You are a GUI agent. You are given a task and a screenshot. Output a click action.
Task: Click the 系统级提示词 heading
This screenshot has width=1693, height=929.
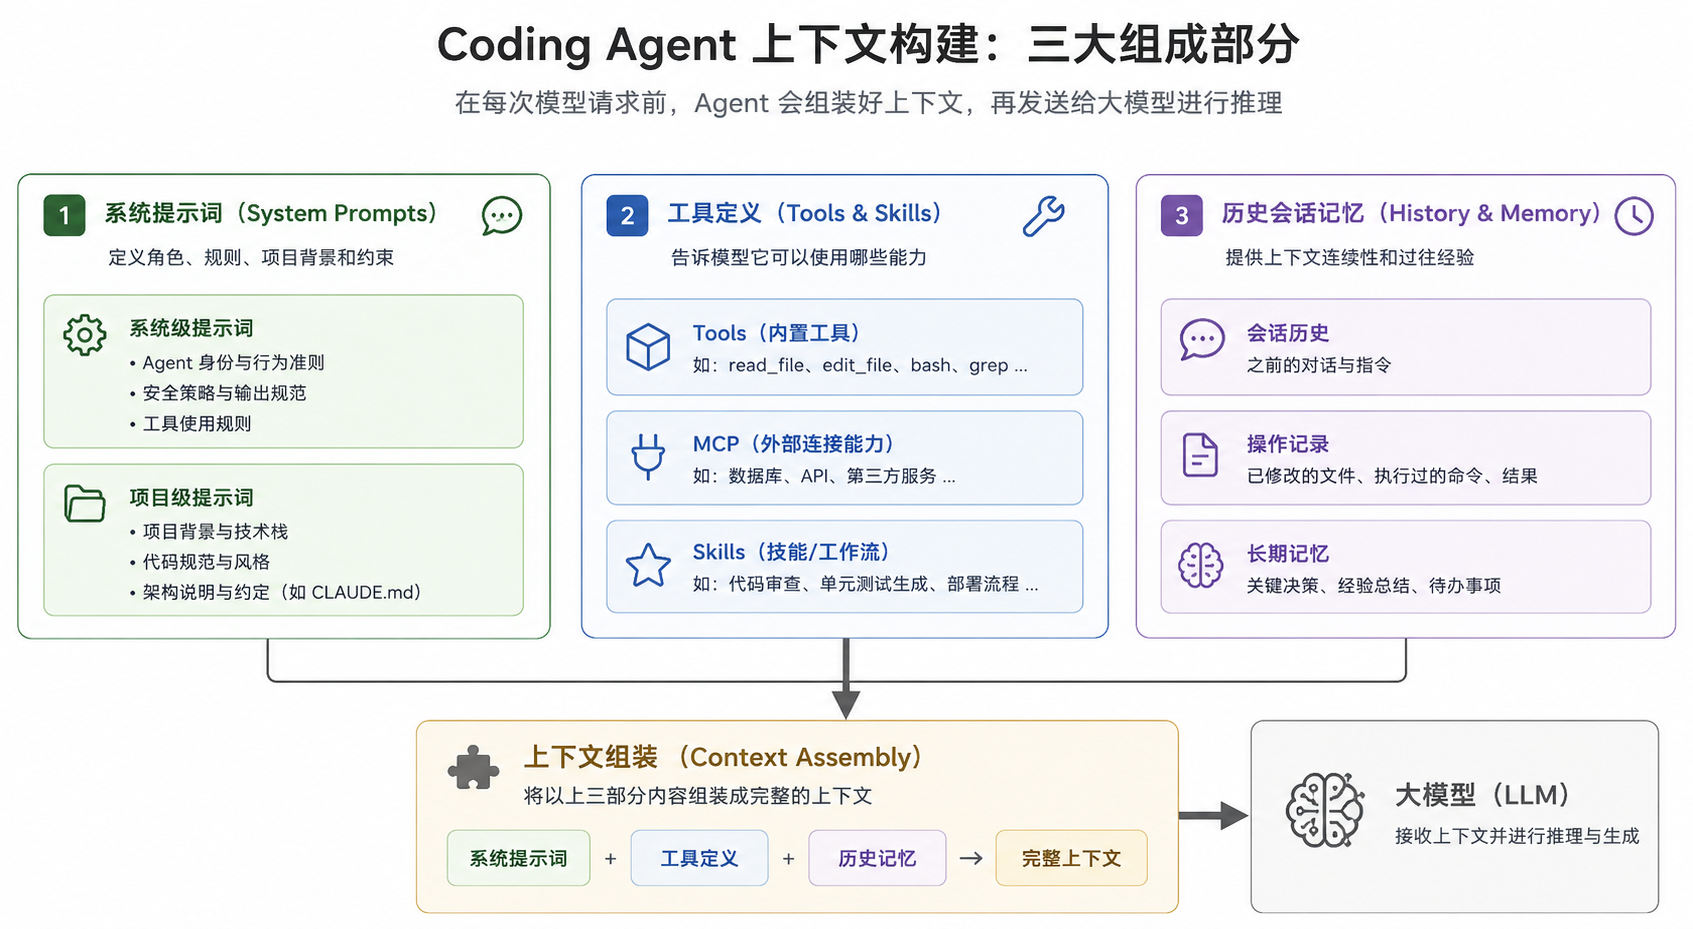[191, 328]
